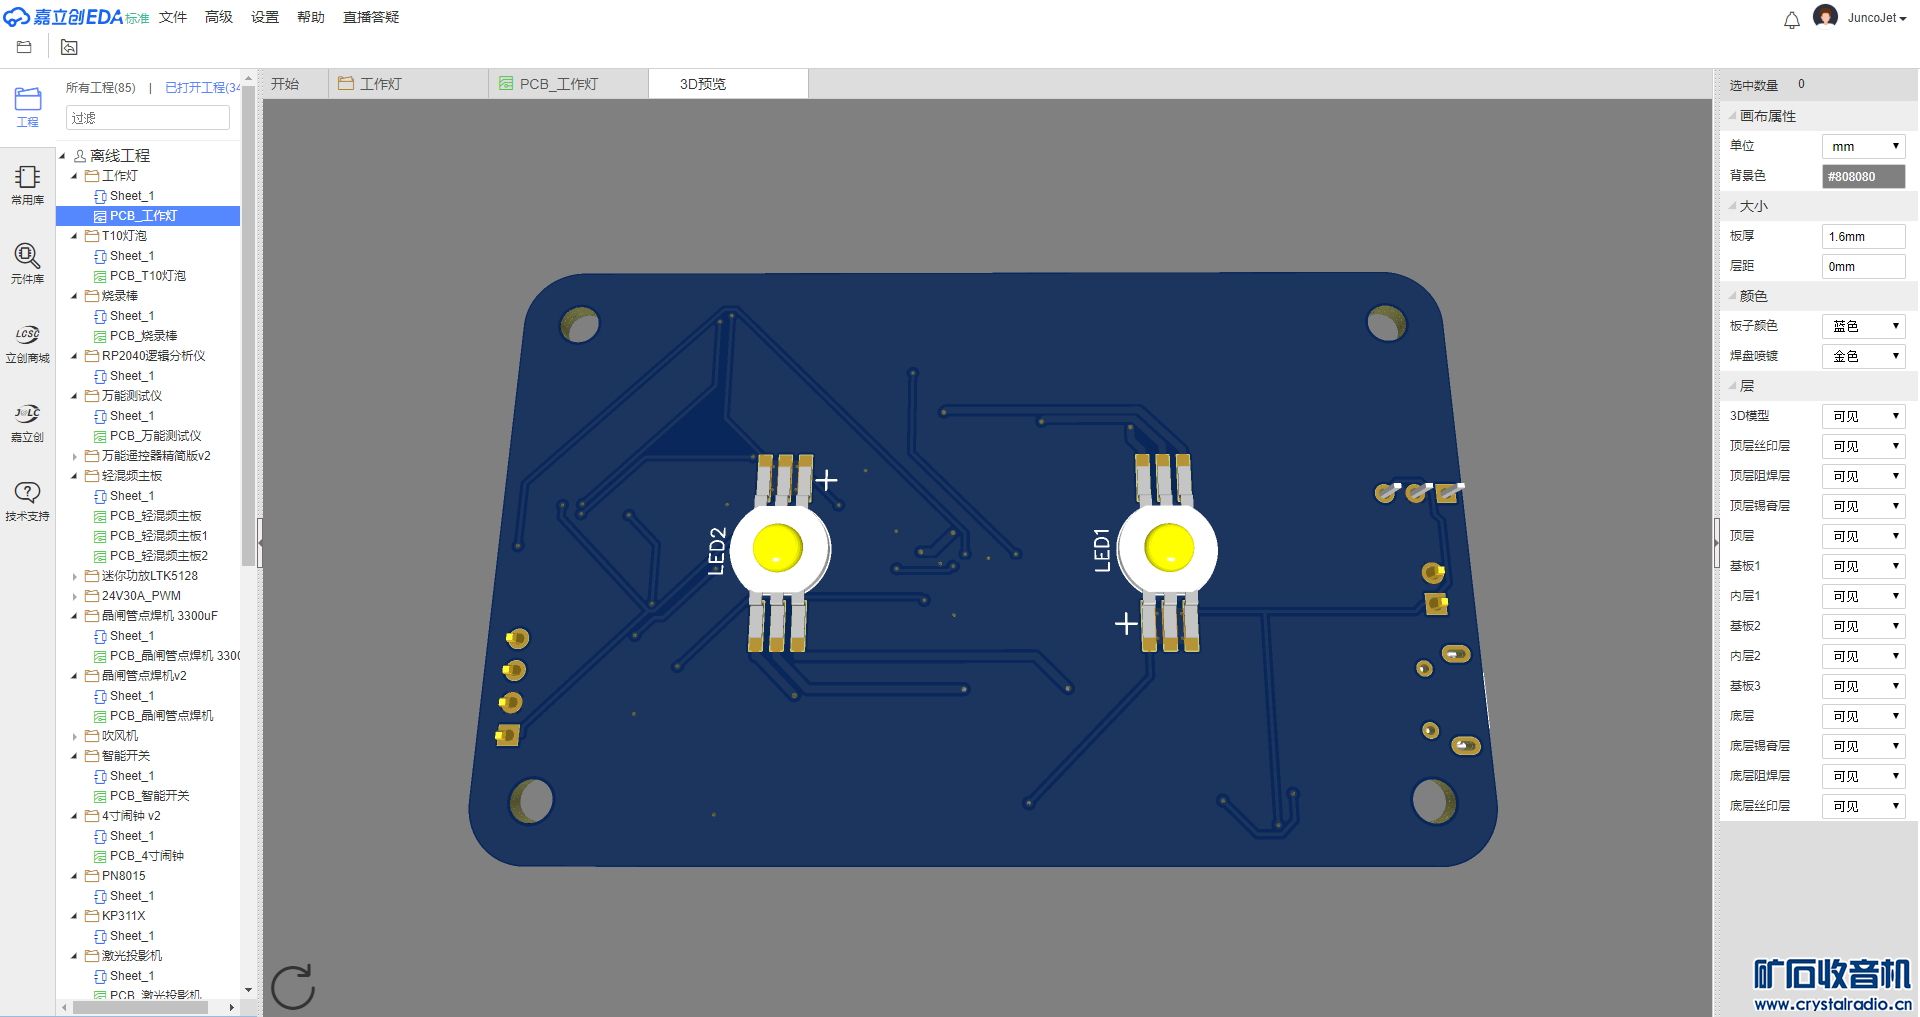Change 顶层丝印层 visibility dropdown
This screenshot has width=1920, height=1017.
pos(1863,446)
